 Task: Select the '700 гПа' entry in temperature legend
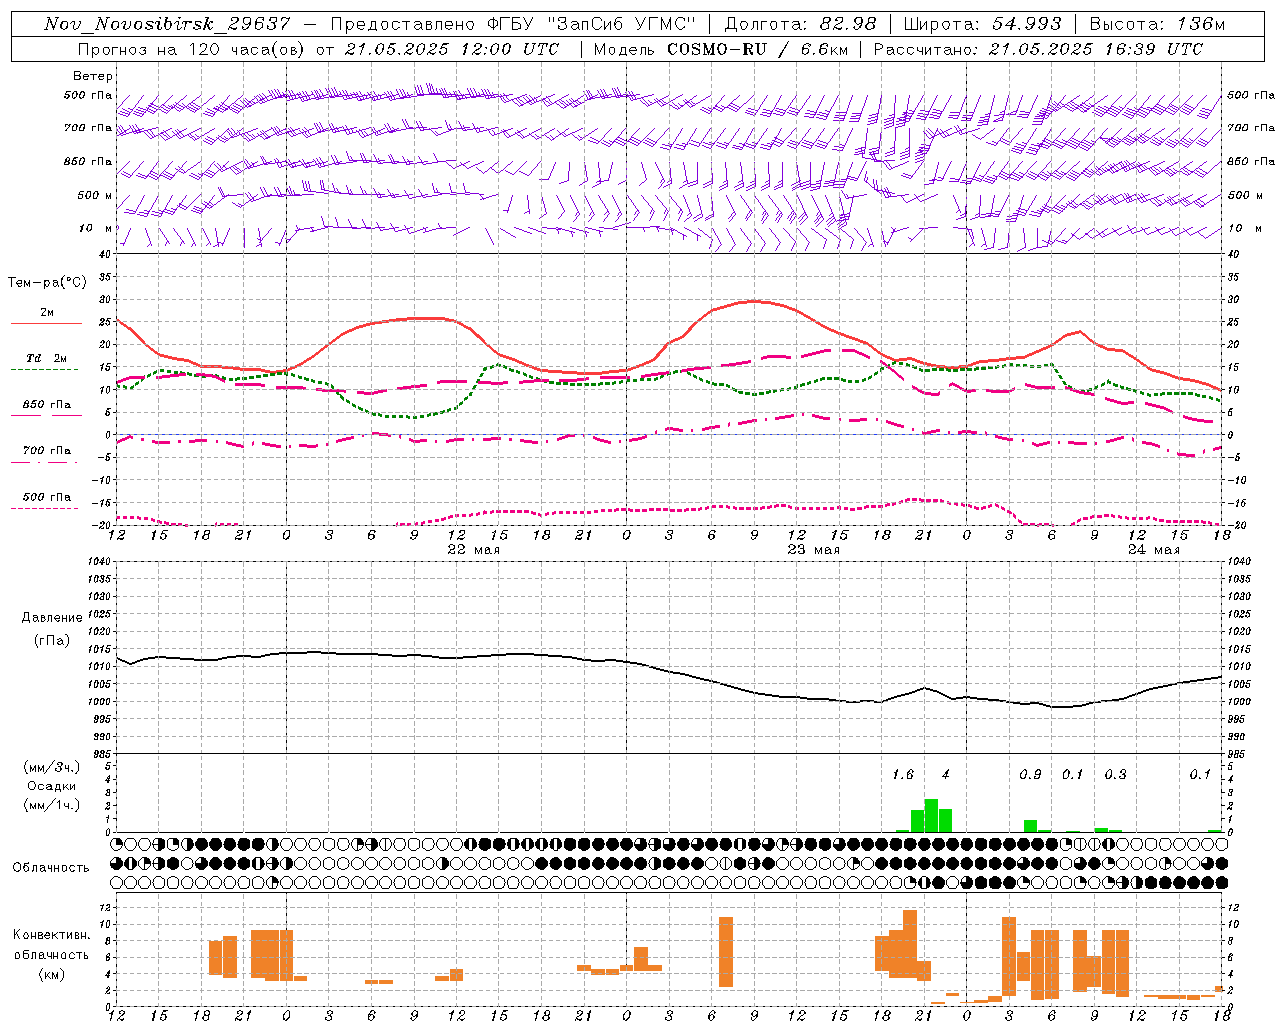coord(46,450)
